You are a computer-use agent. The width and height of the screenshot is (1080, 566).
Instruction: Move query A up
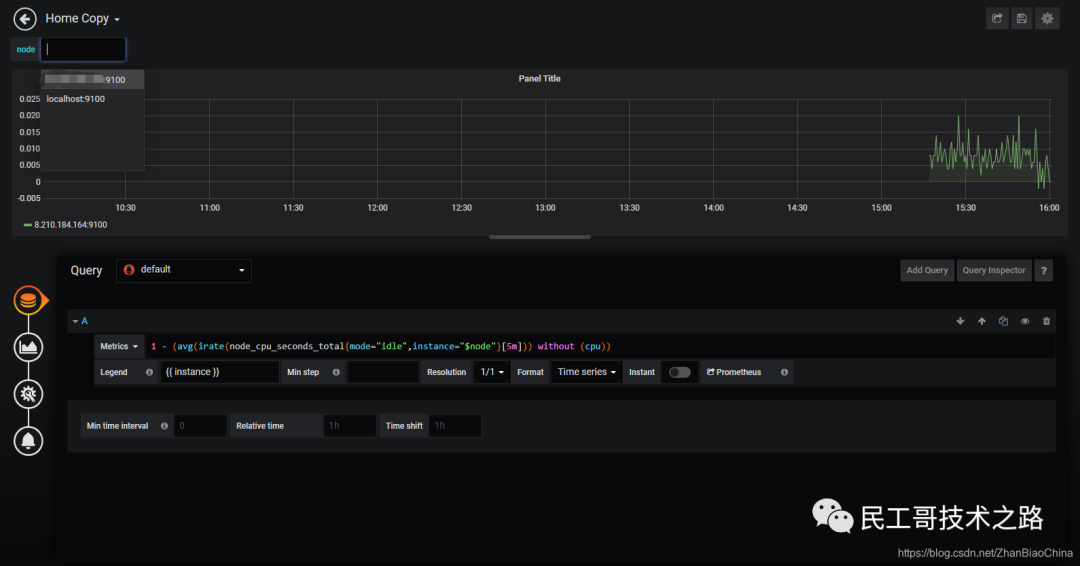[x=982, y=321]
